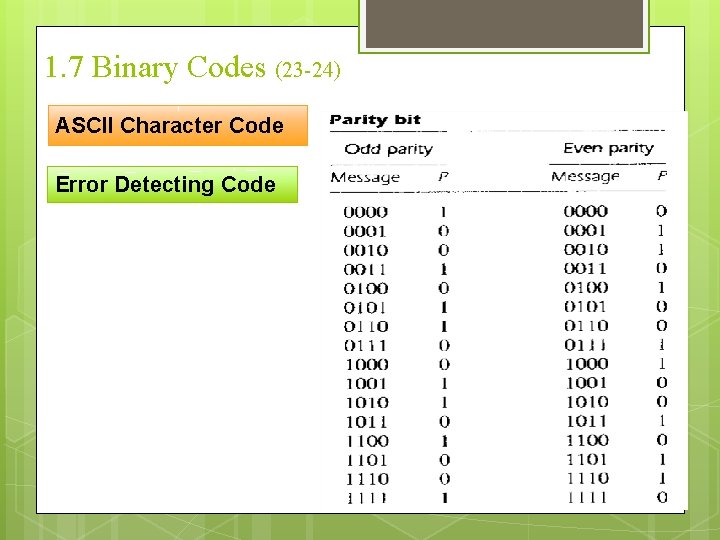
Task: Click message 1111 in Odd parity table
Action: coord(366,498)
